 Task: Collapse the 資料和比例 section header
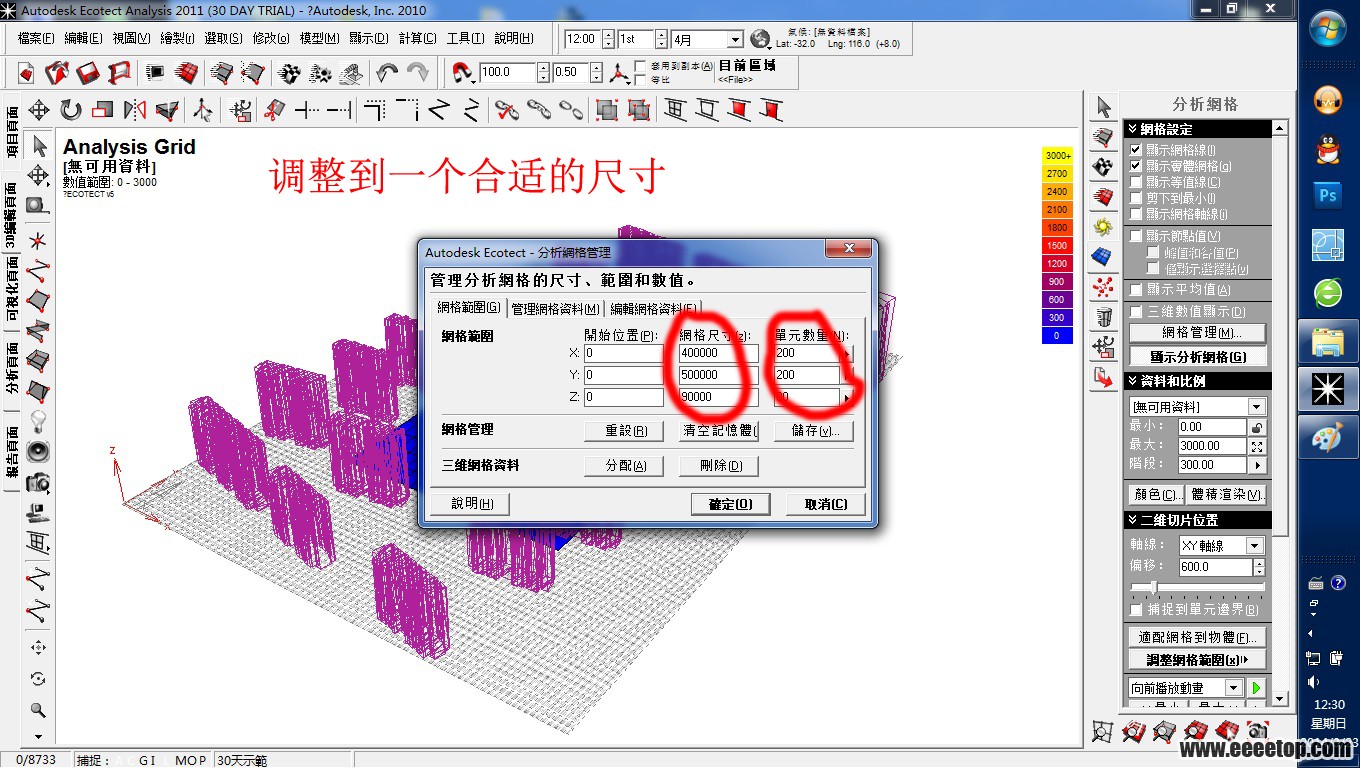pyautogui.click(x=1198, y=381)
